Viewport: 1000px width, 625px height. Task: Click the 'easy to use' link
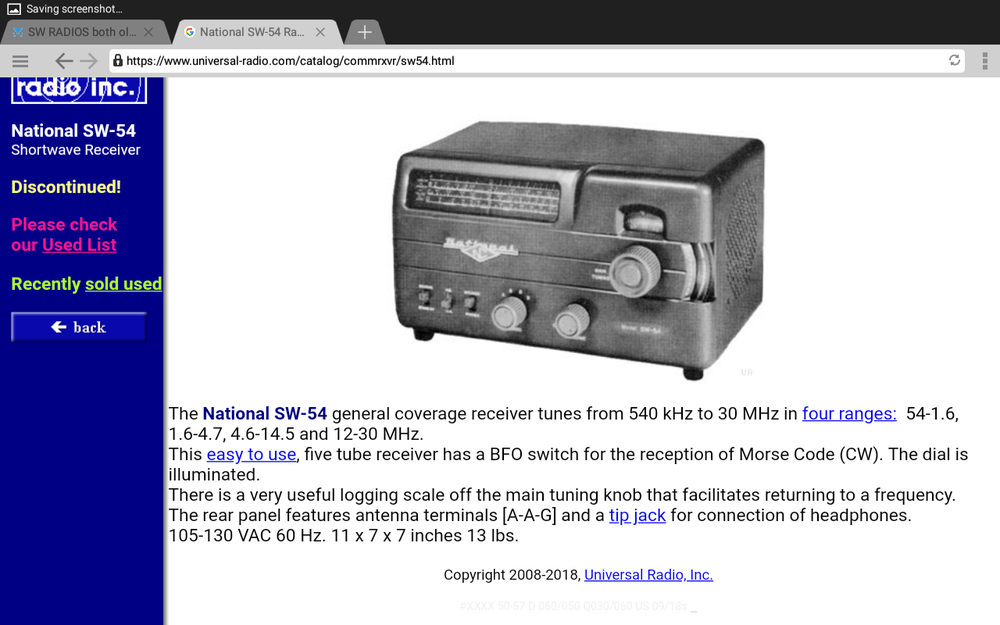click(251, 454)
